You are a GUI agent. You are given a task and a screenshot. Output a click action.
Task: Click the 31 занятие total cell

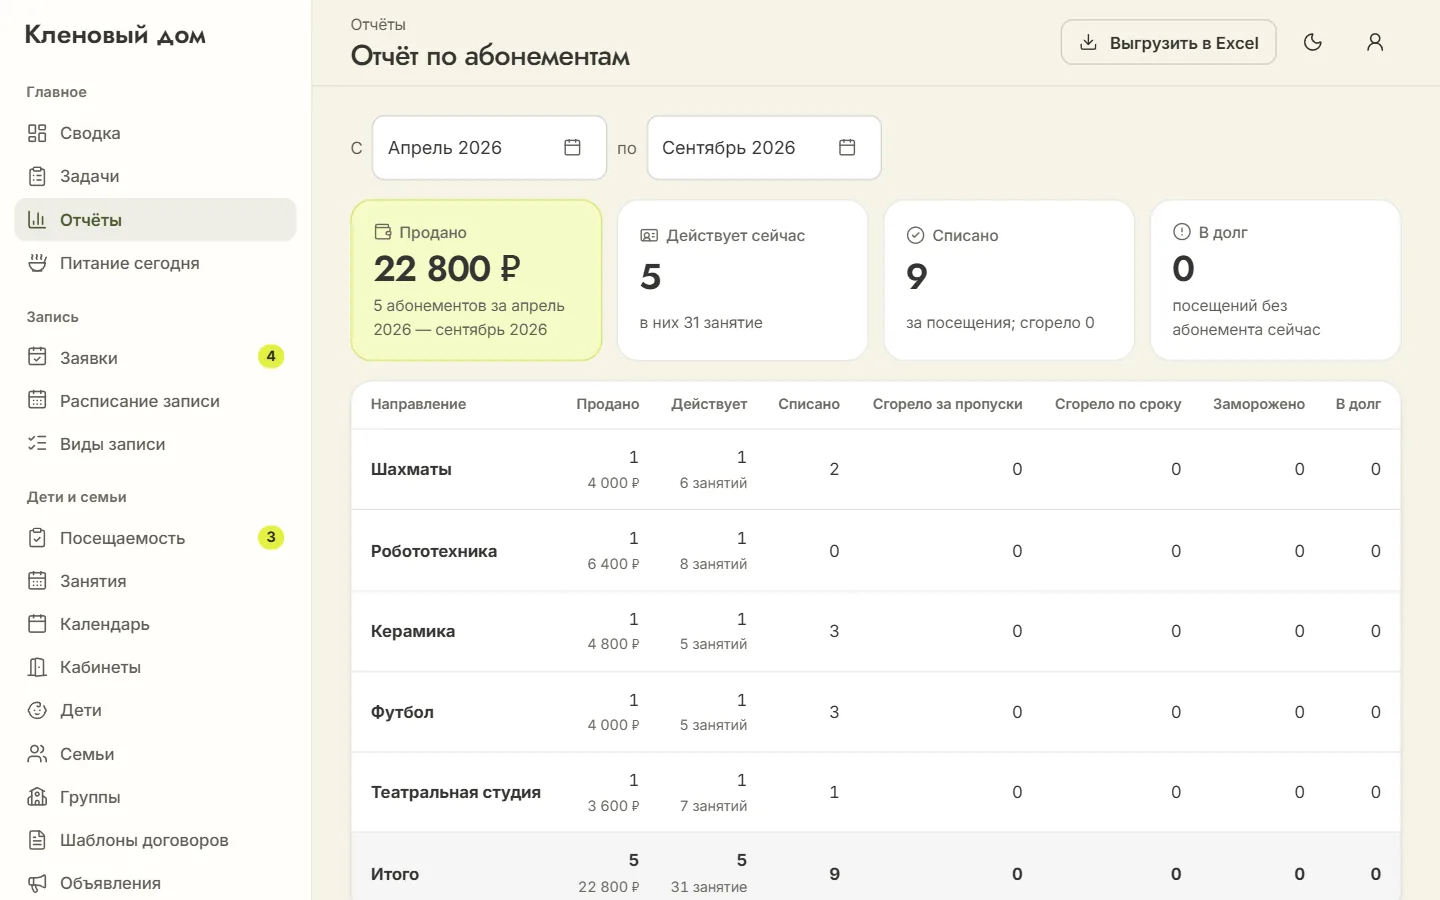pos(709,887)
